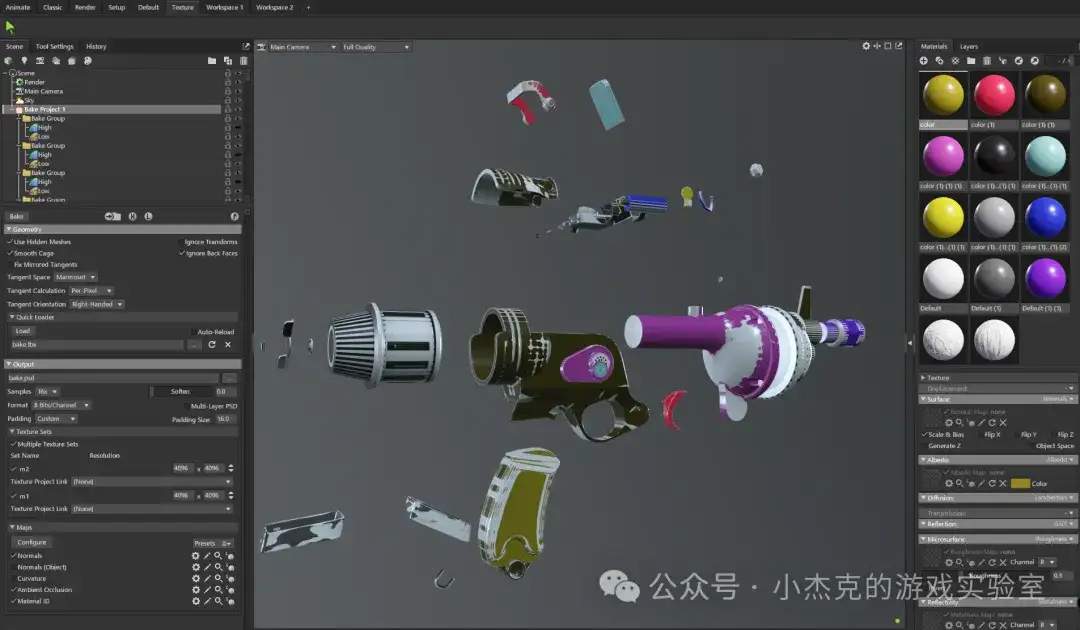This screenshot has height=630, width=1080.
Task: Toggle Use Hidden Meshes checkbox
Action: coord(11,242)
